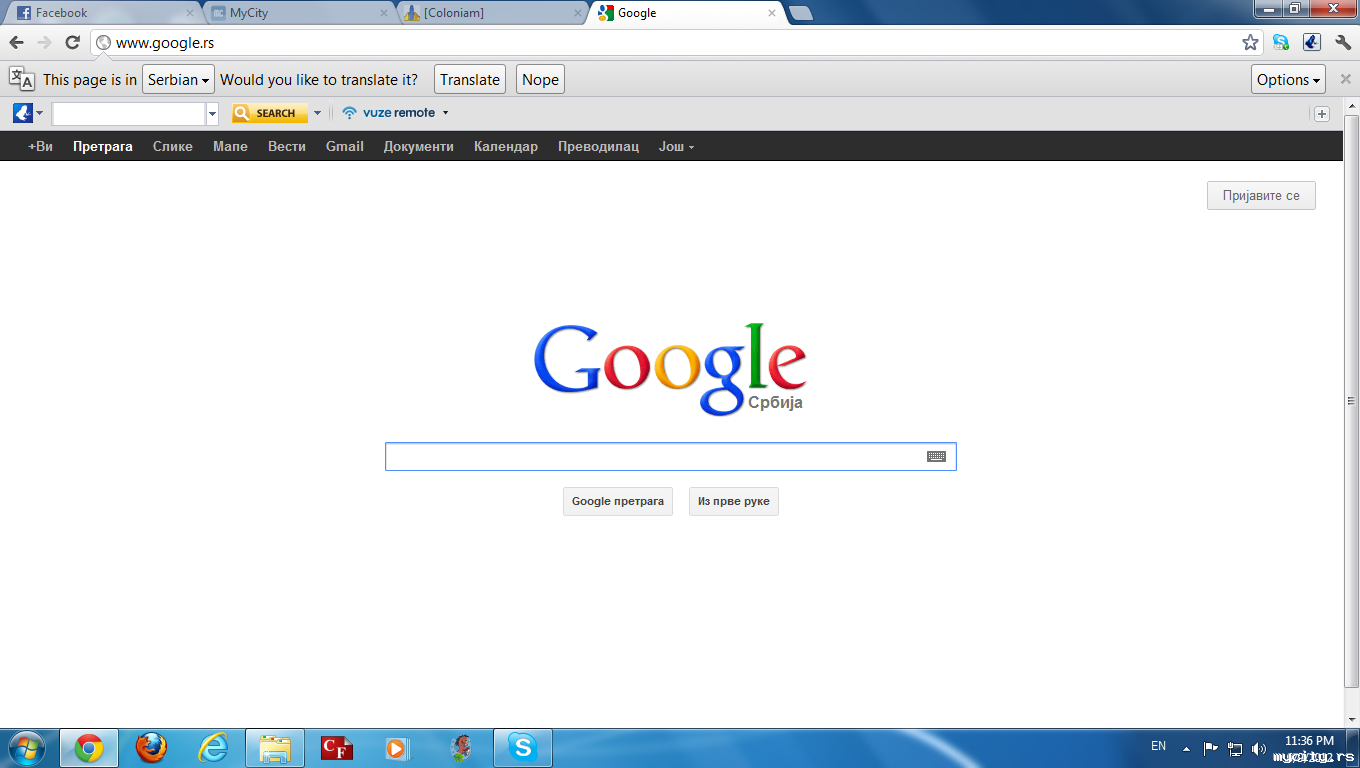Click the blue bird extension icon beside the address bar

pyautogui.click(x=1312, y=42)
